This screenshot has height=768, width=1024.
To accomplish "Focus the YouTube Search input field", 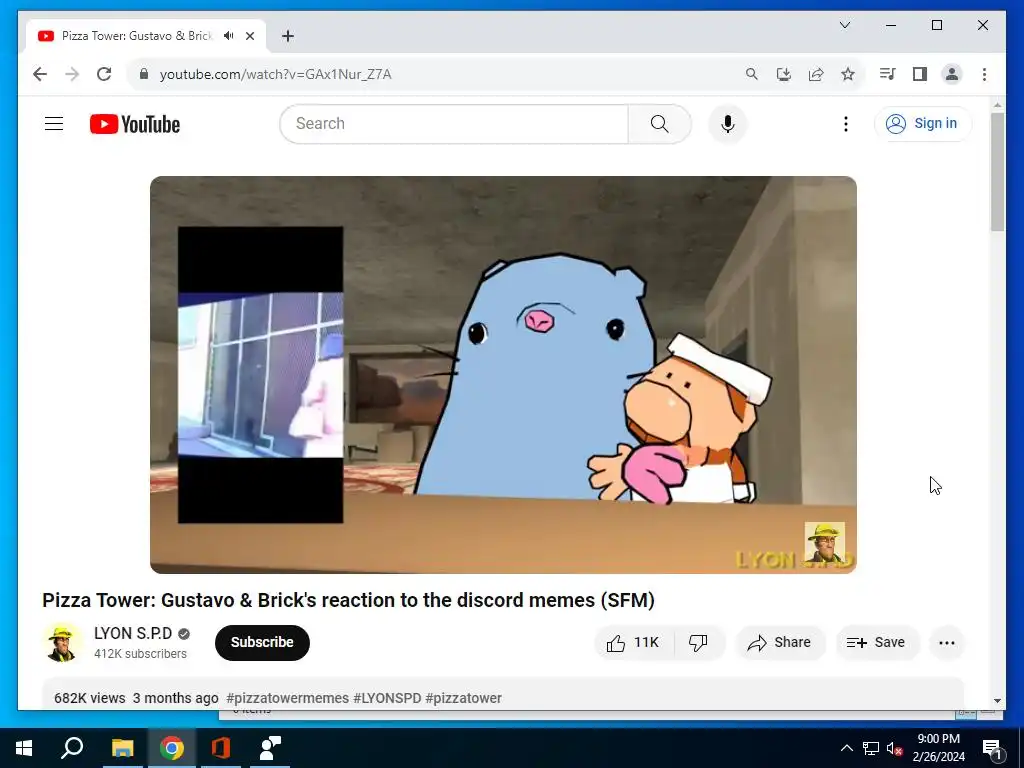I will pyautogui.click(x=455, y=123).
